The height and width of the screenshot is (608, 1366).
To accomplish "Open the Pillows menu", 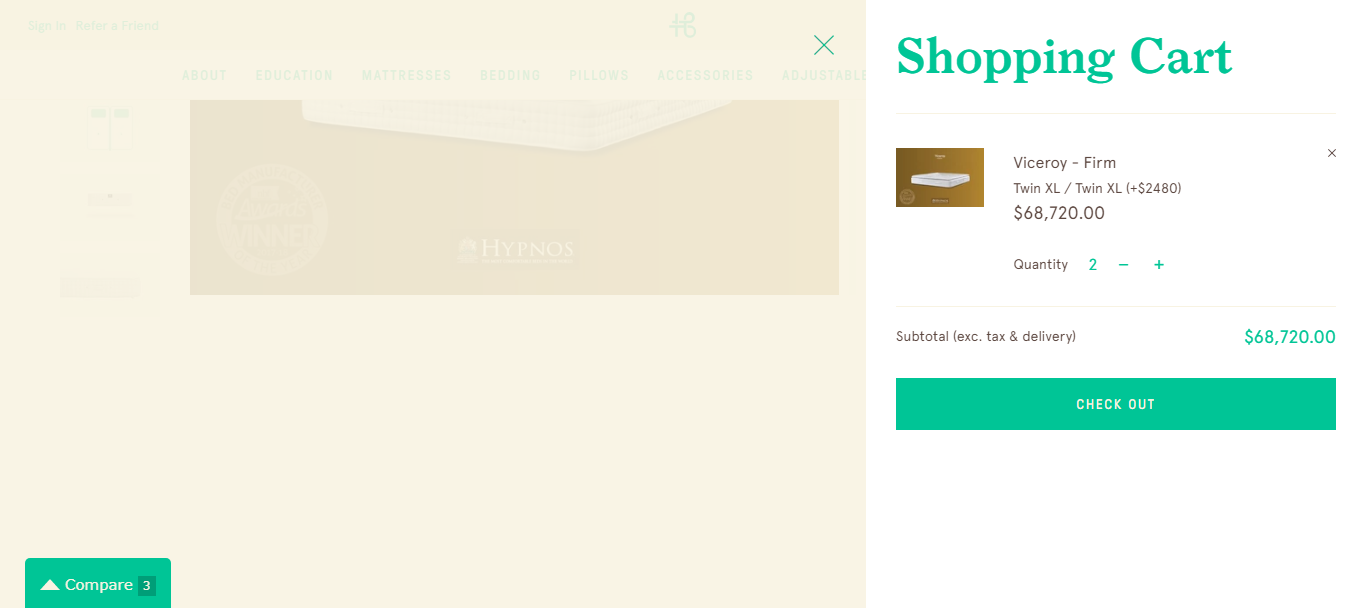I will pos(599,75).
